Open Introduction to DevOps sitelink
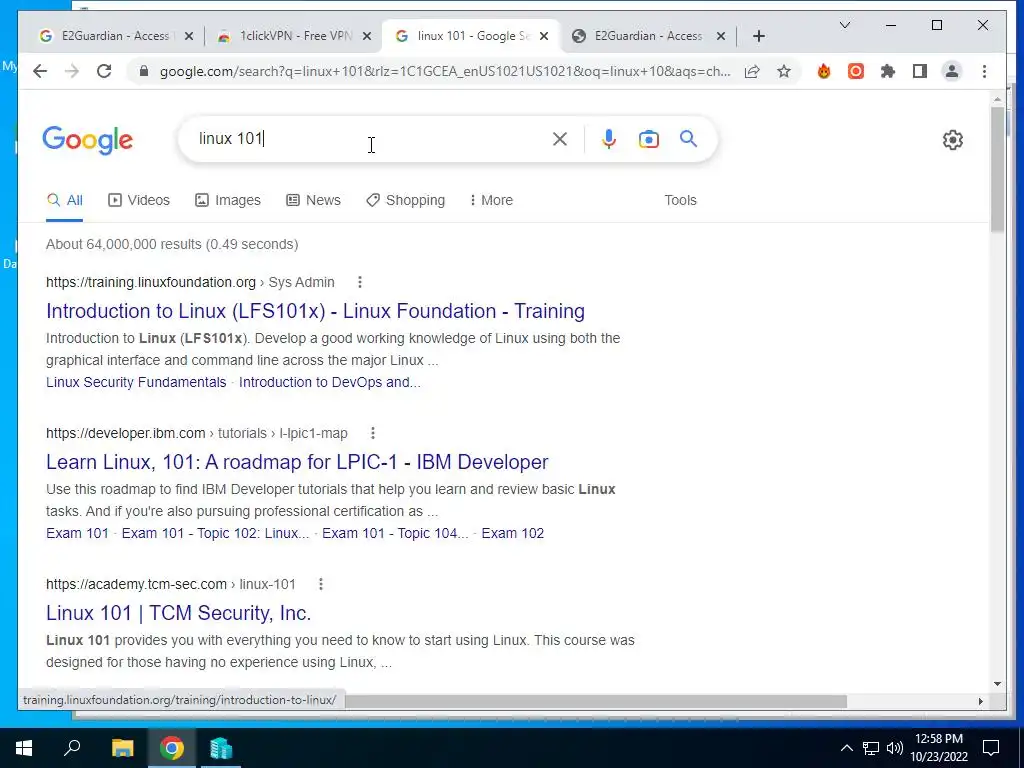Image resolution: width=1024 pixels, height=768 pixels. [330, 382]
